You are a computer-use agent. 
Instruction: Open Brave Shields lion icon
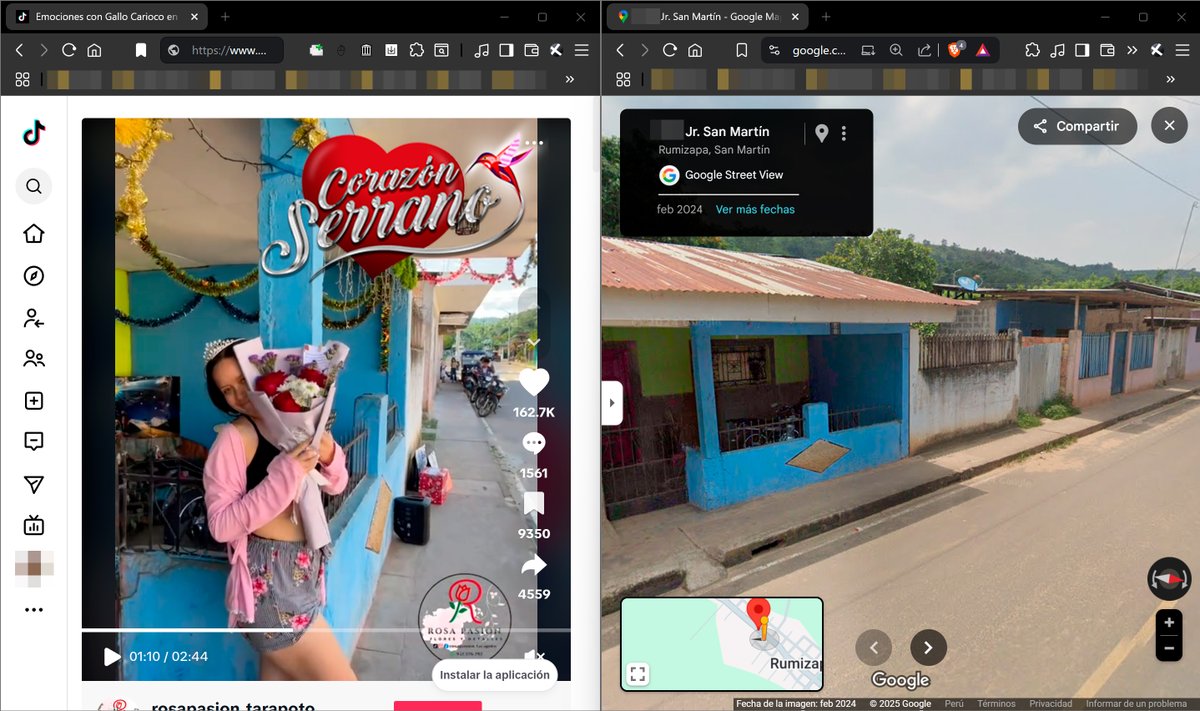(956, 50)
